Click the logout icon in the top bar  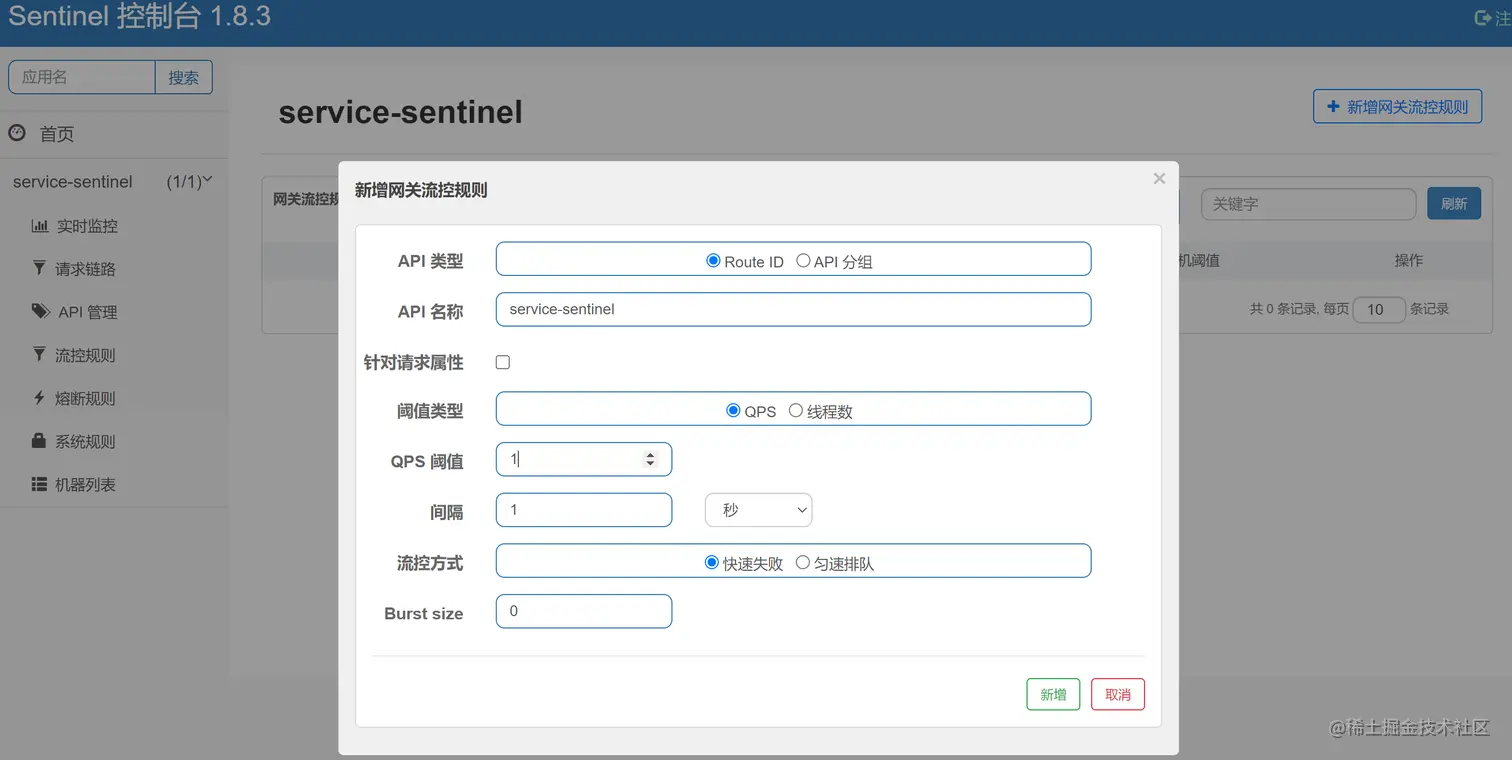click(x=1483, y=18)
